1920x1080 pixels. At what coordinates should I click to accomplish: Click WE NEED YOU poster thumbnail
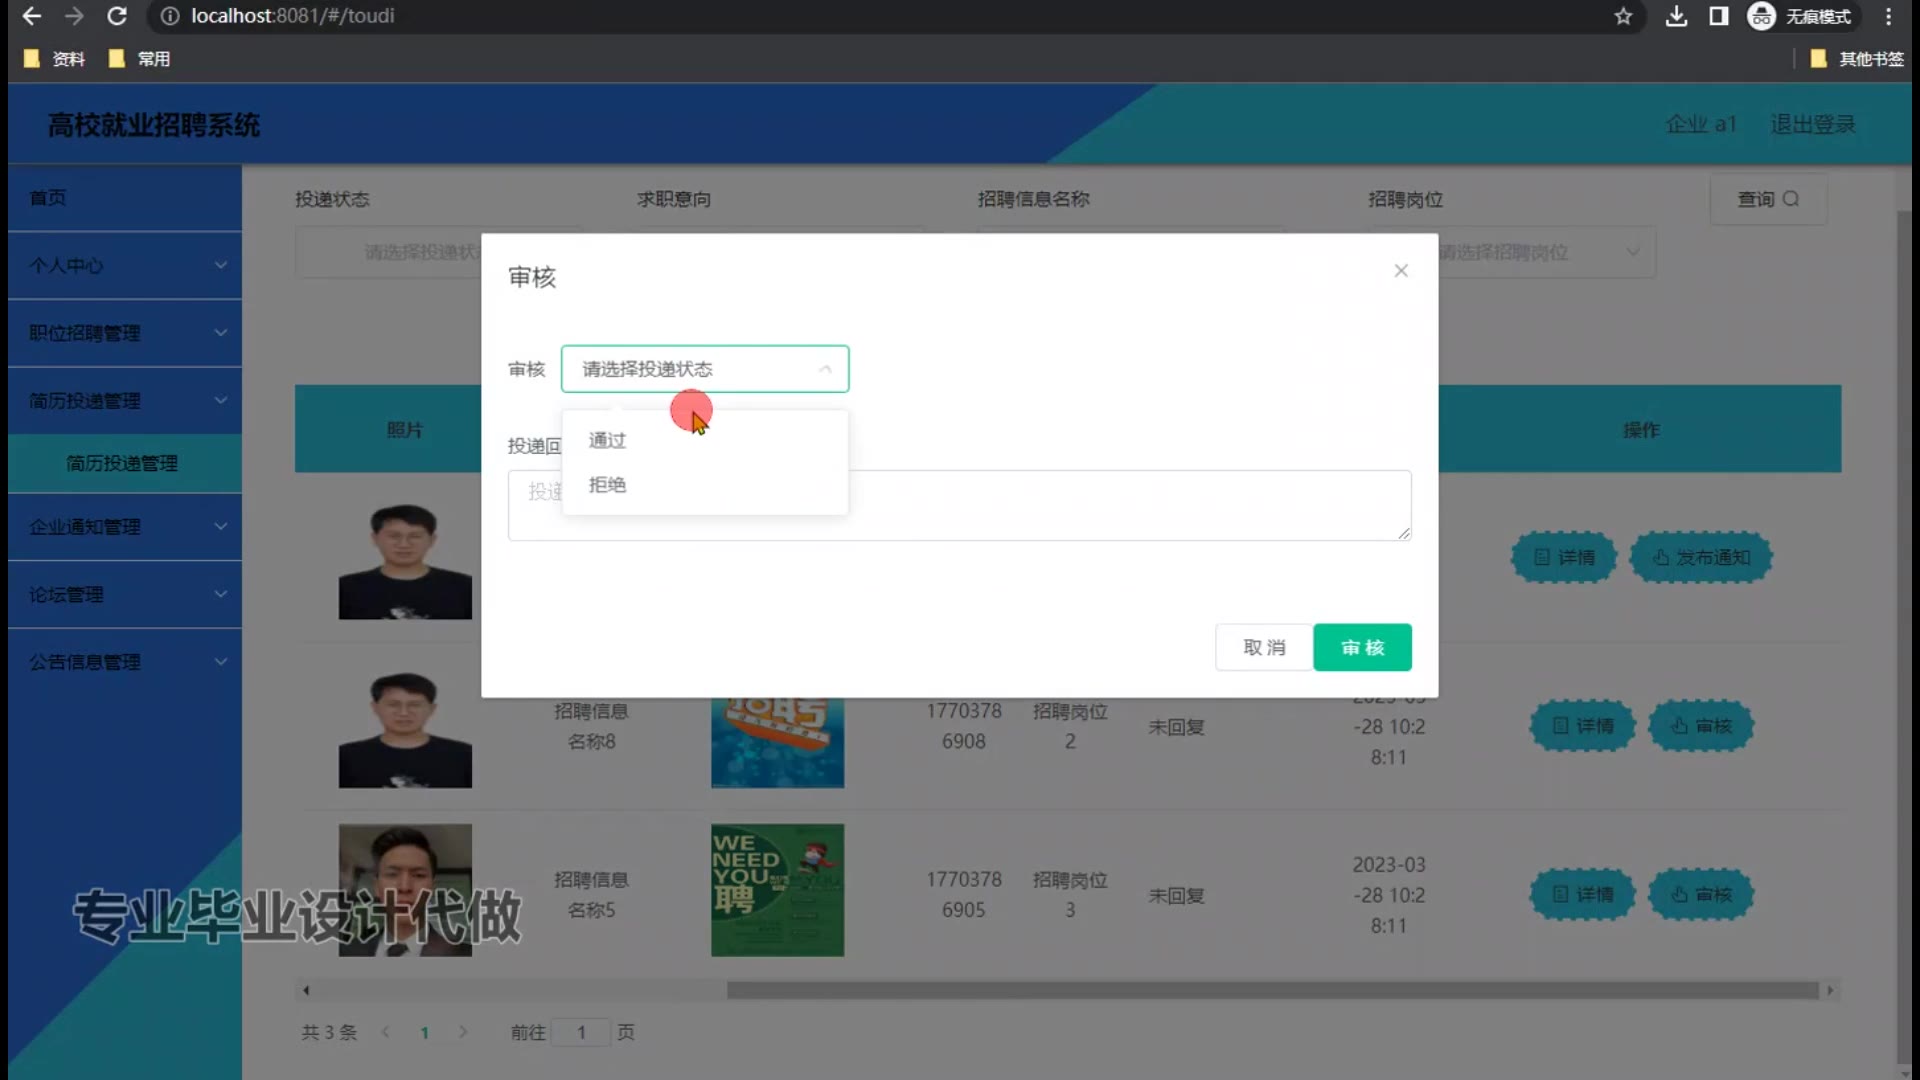pyautogui.click(x=777, y=890)
